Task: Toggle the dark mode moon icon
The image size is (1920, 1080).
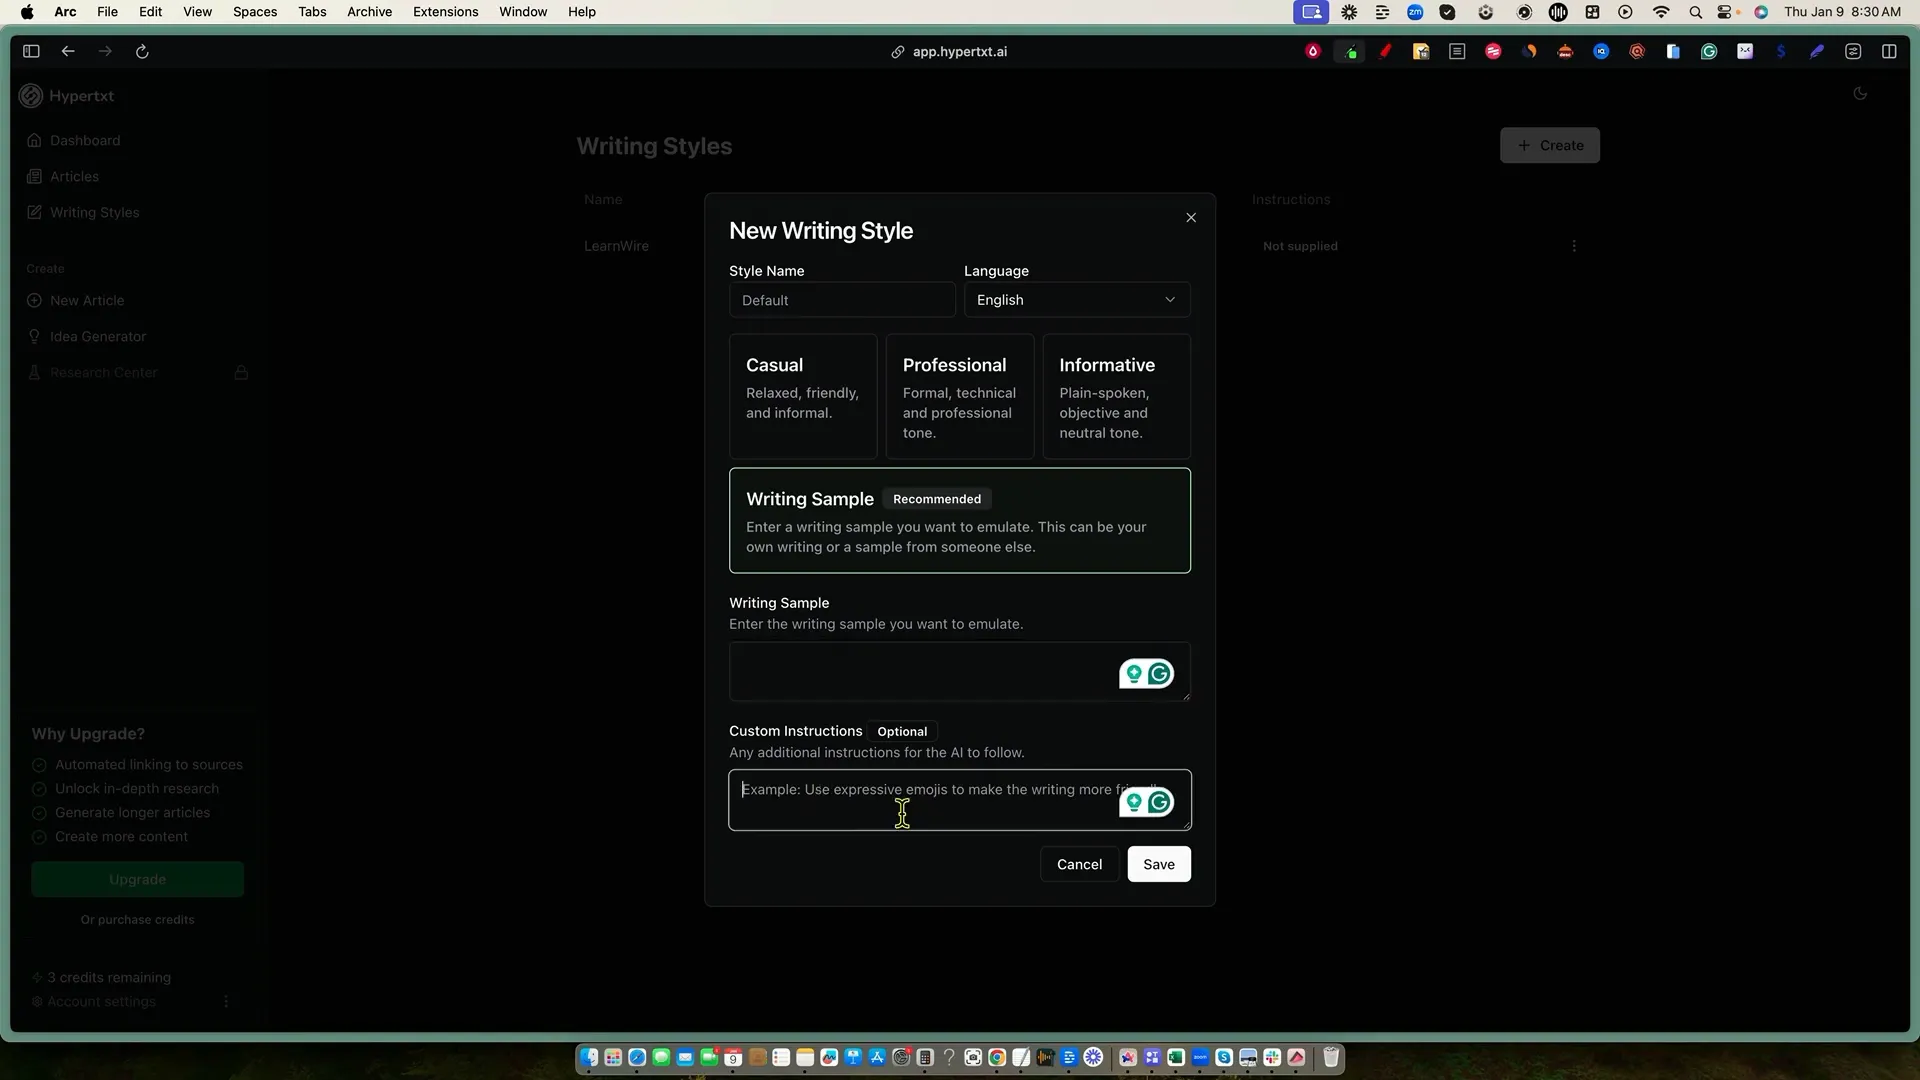Action: (1860, 94)
